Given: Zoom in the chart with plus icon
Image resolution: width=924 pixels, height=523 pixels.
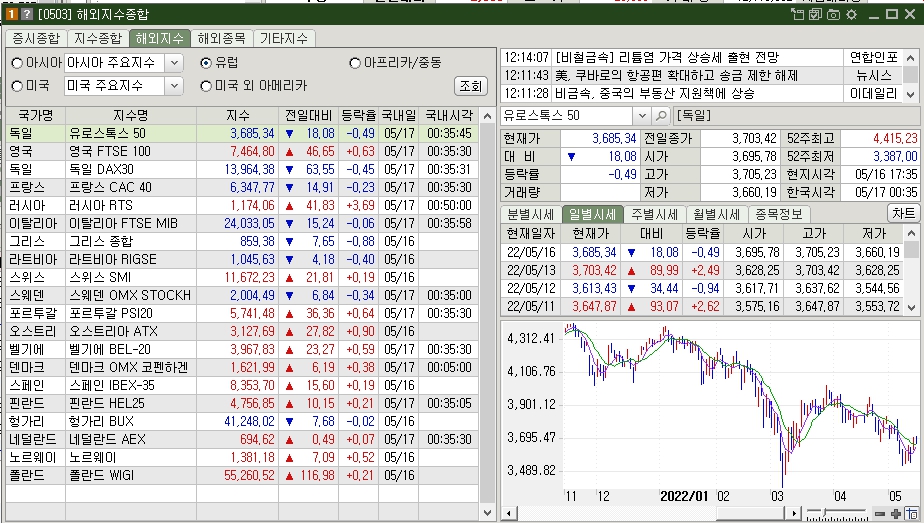Looking at the screenshot, I should (896, 514).
